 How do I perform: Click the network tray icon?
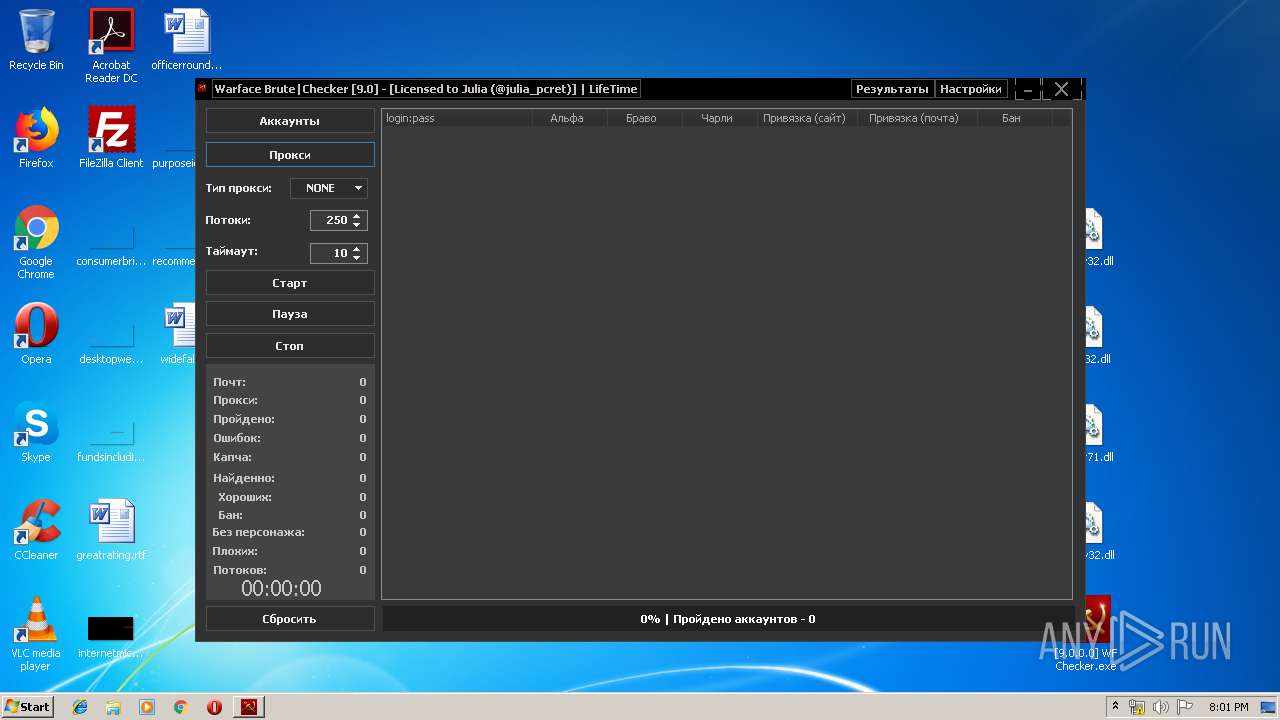tap(1137, 707)
